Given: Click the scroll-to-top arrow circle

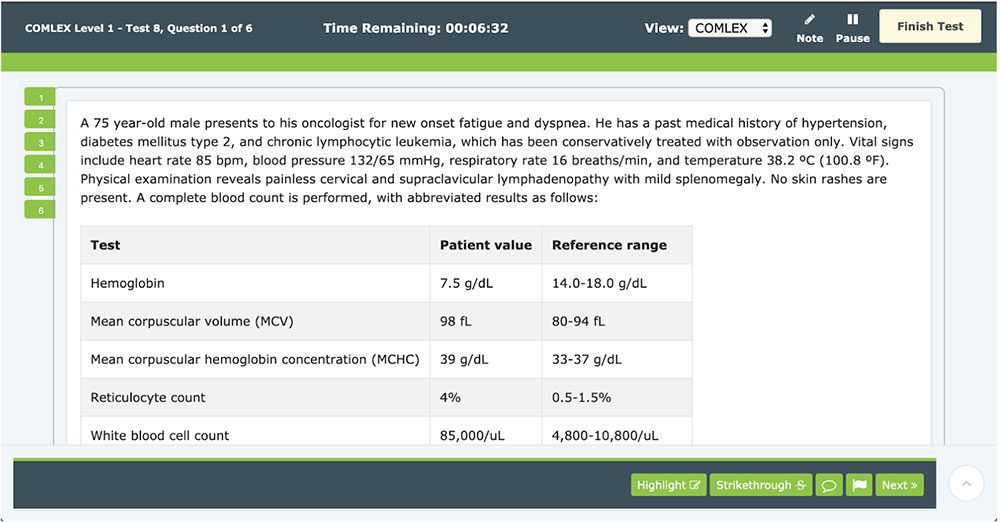Looking at the screenshot, I should tap(966, 484).
